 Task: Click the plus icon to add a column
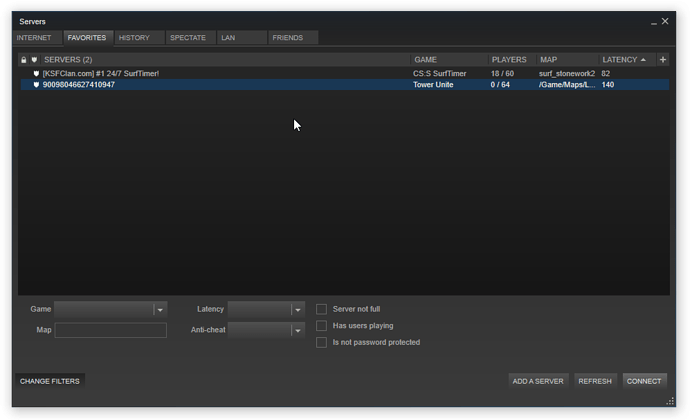[x=662, y=60]
